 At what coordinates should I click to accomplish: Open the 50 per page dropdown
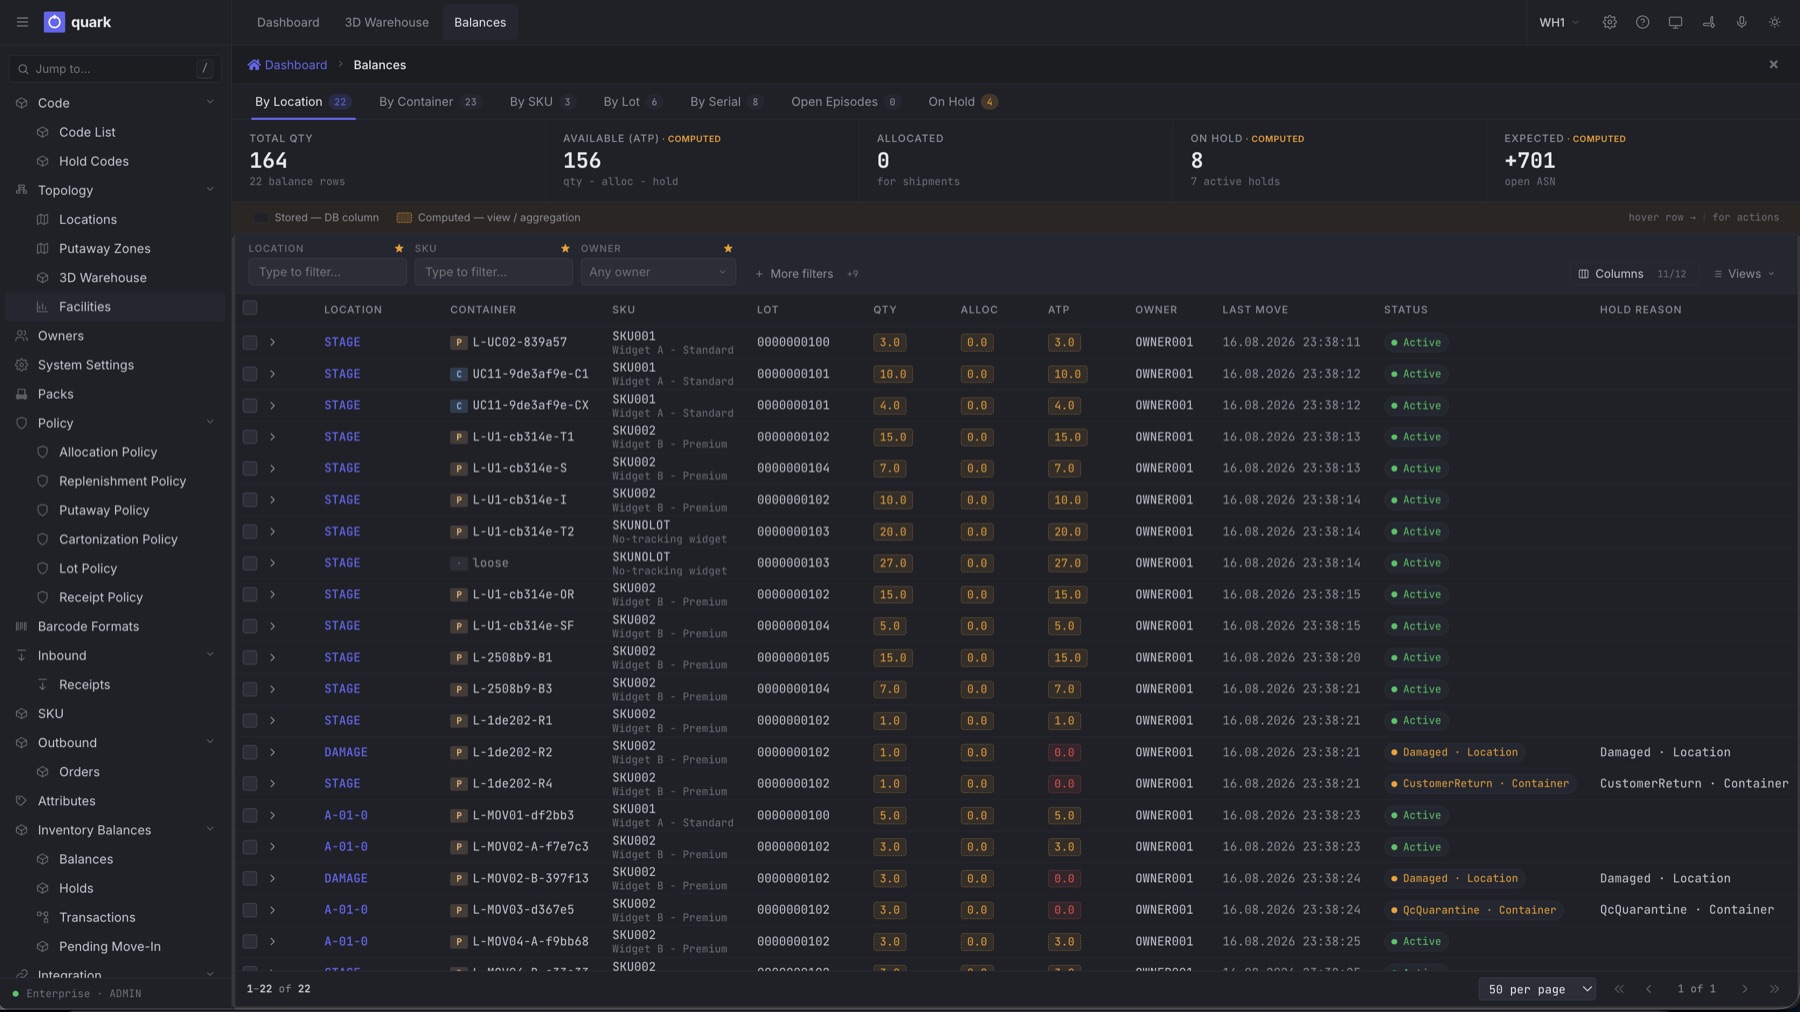[x=1537, y=989]
